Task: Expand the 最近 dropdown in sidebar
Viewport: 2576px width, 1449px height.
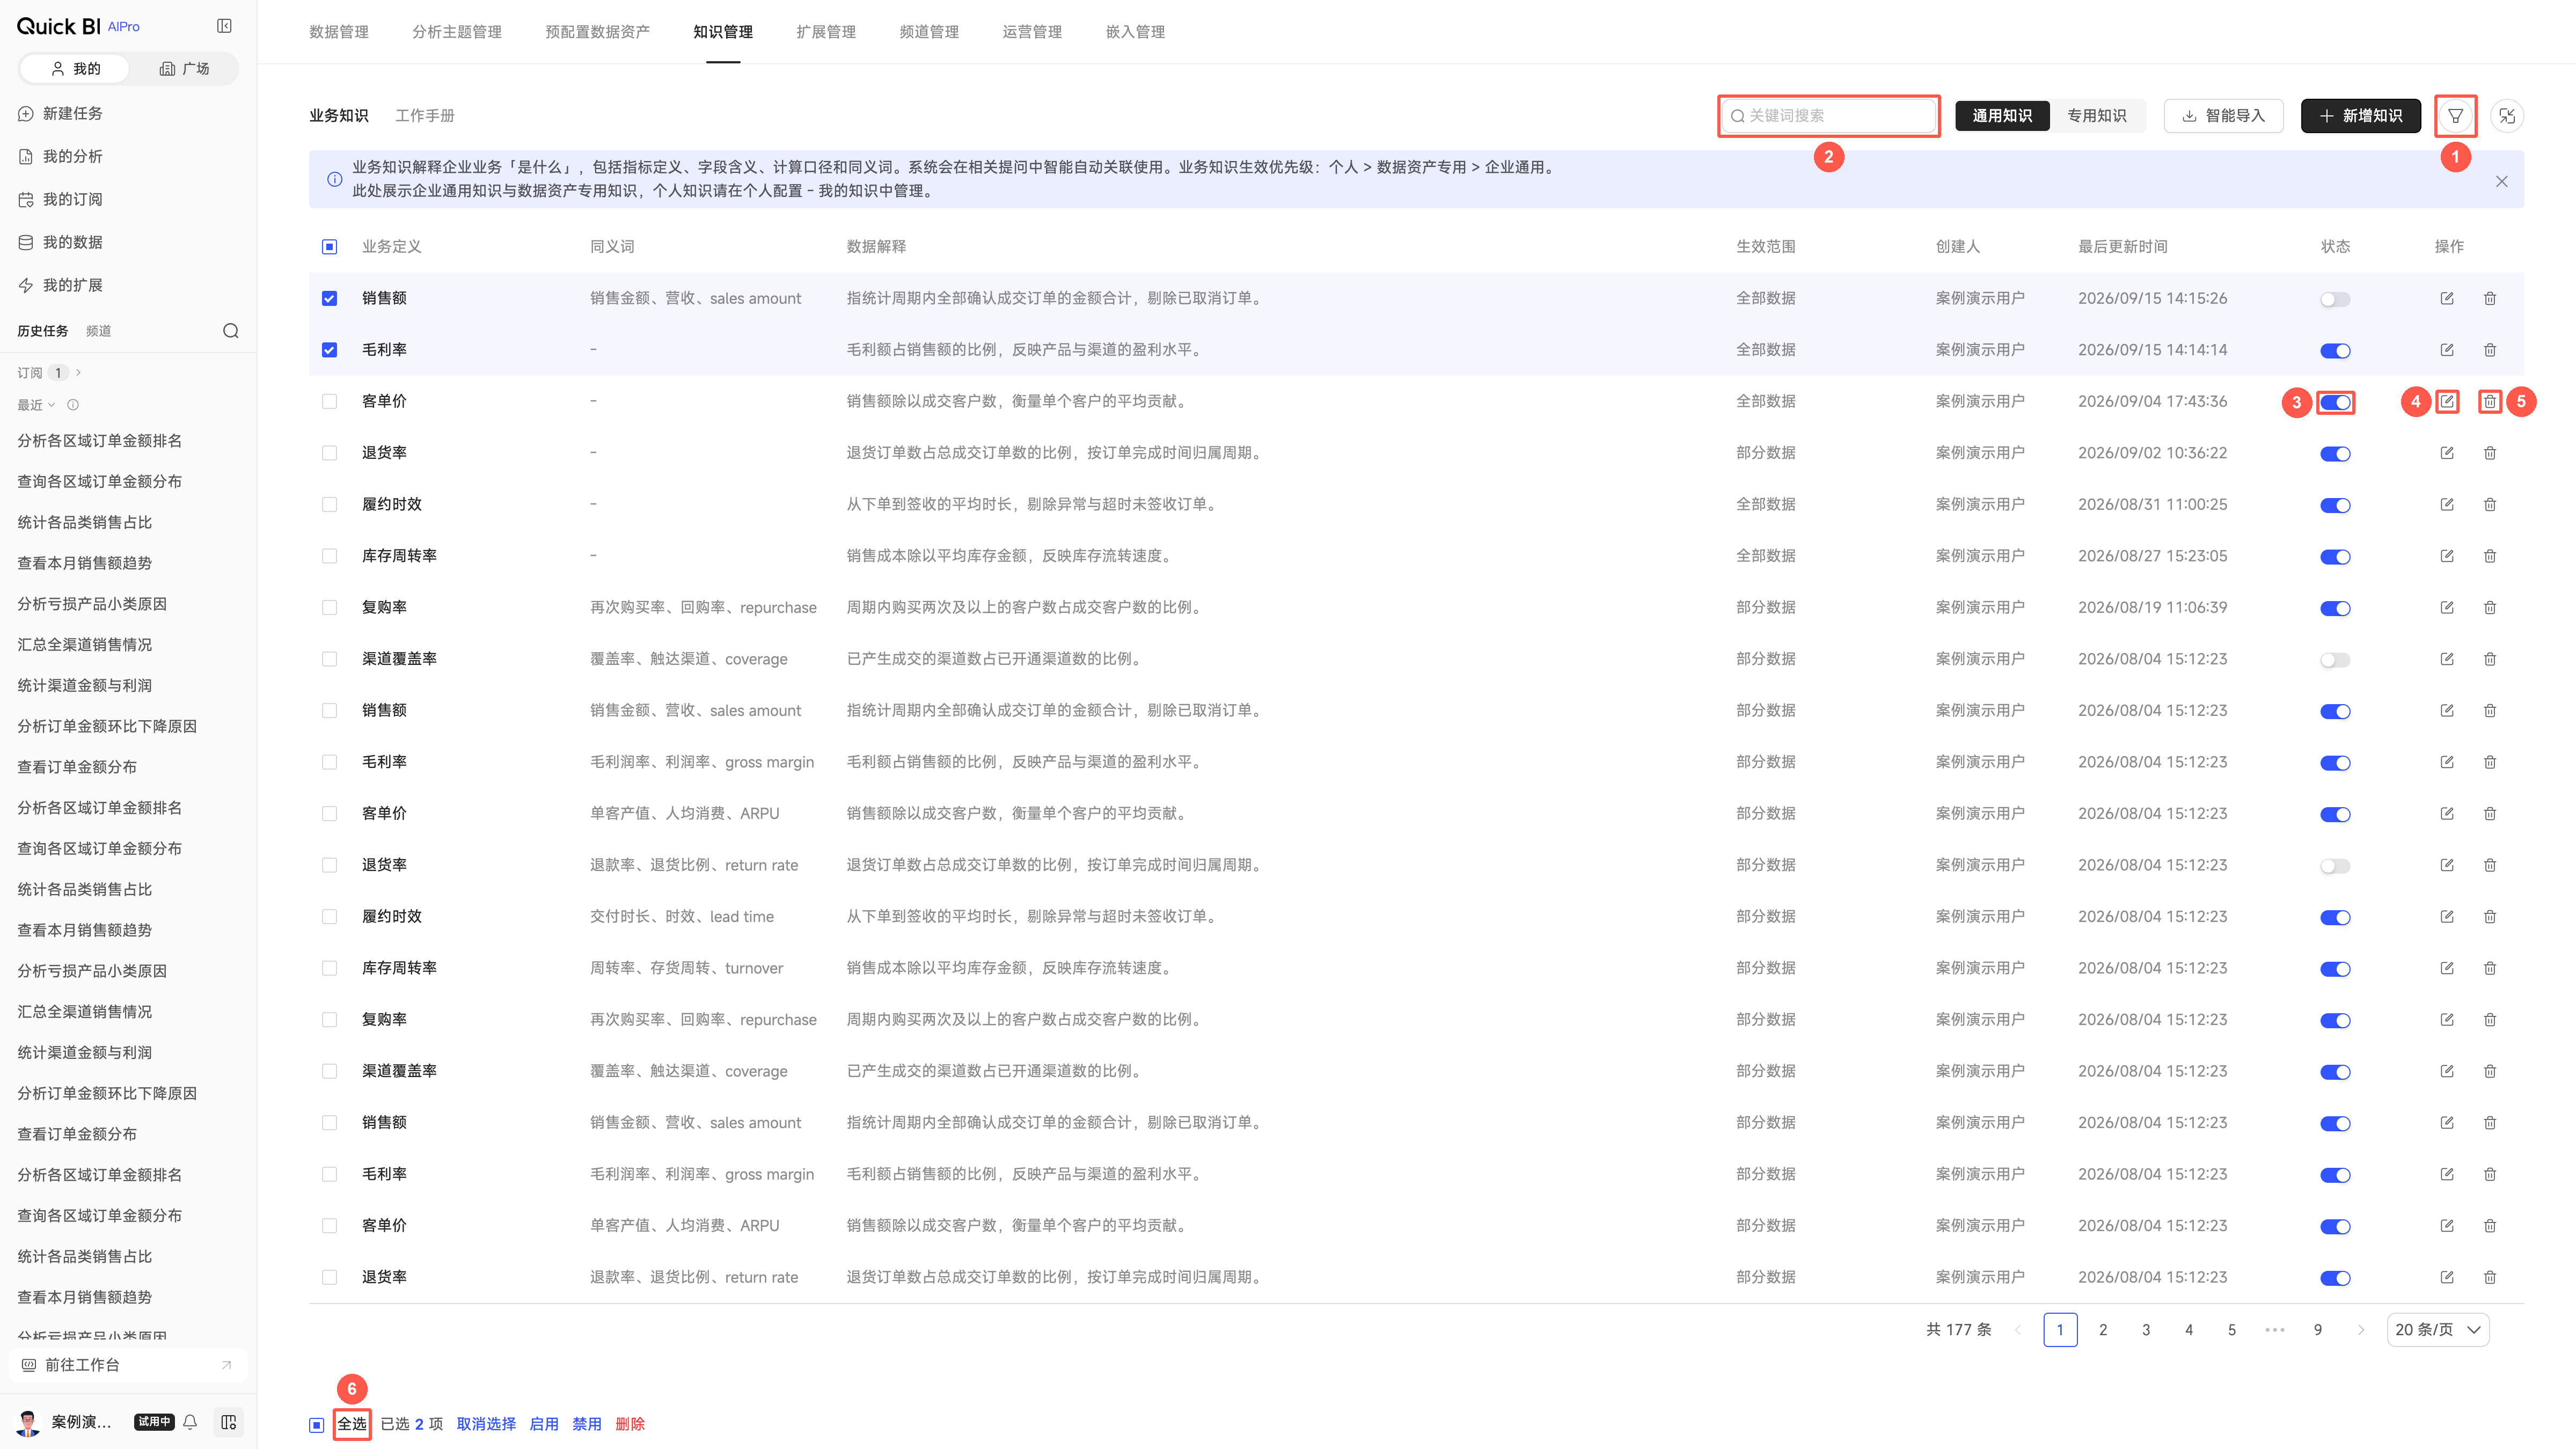Action: (36, 405)
